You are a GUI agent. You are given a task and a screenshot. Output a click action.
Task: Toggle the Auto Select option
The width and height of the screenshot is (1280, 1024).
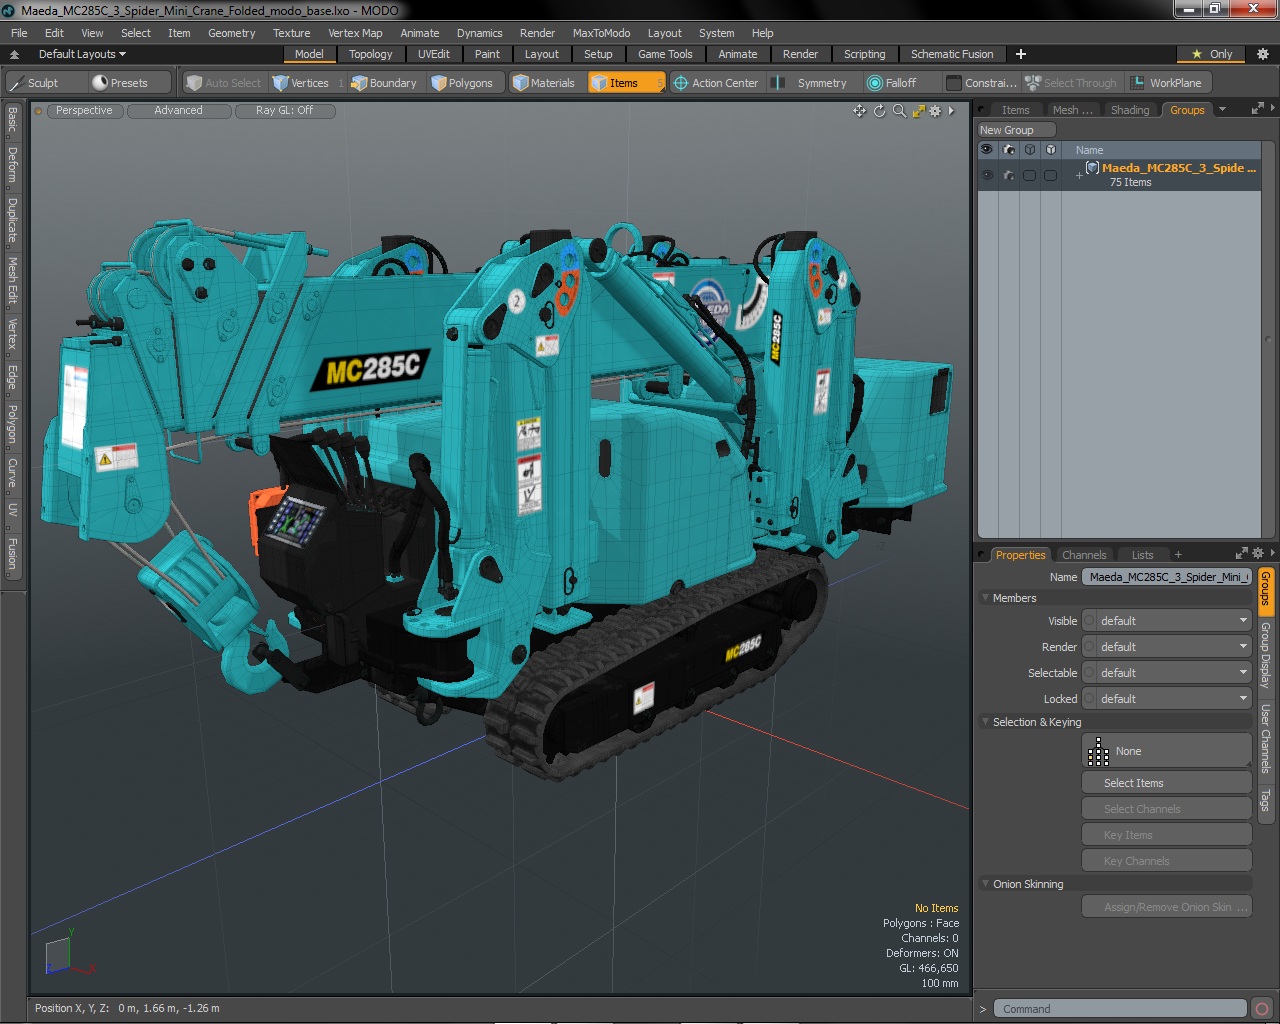point(223,83)
